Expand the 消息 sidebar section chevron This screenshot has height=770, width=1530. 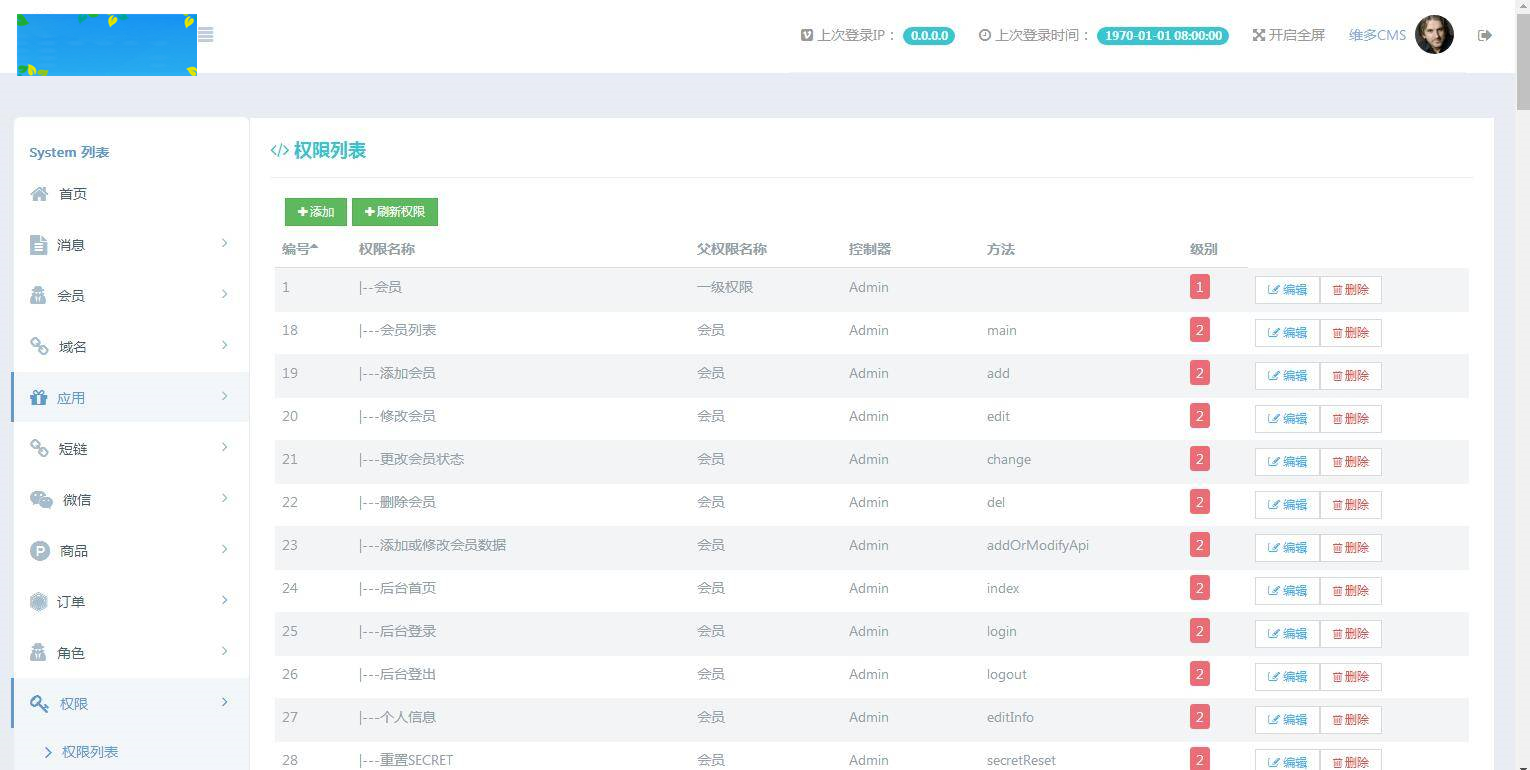pos(224,243)
